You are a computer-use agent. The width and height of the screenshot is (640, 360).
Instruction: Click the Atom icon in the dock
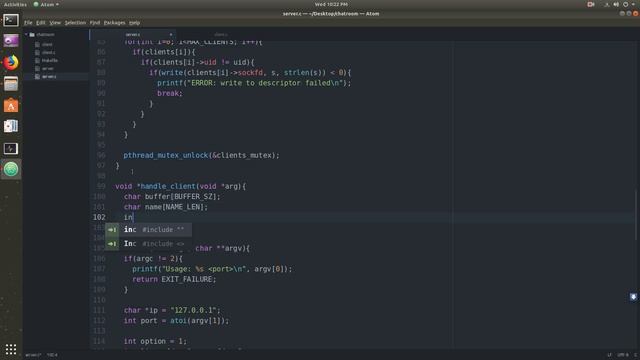11,169
